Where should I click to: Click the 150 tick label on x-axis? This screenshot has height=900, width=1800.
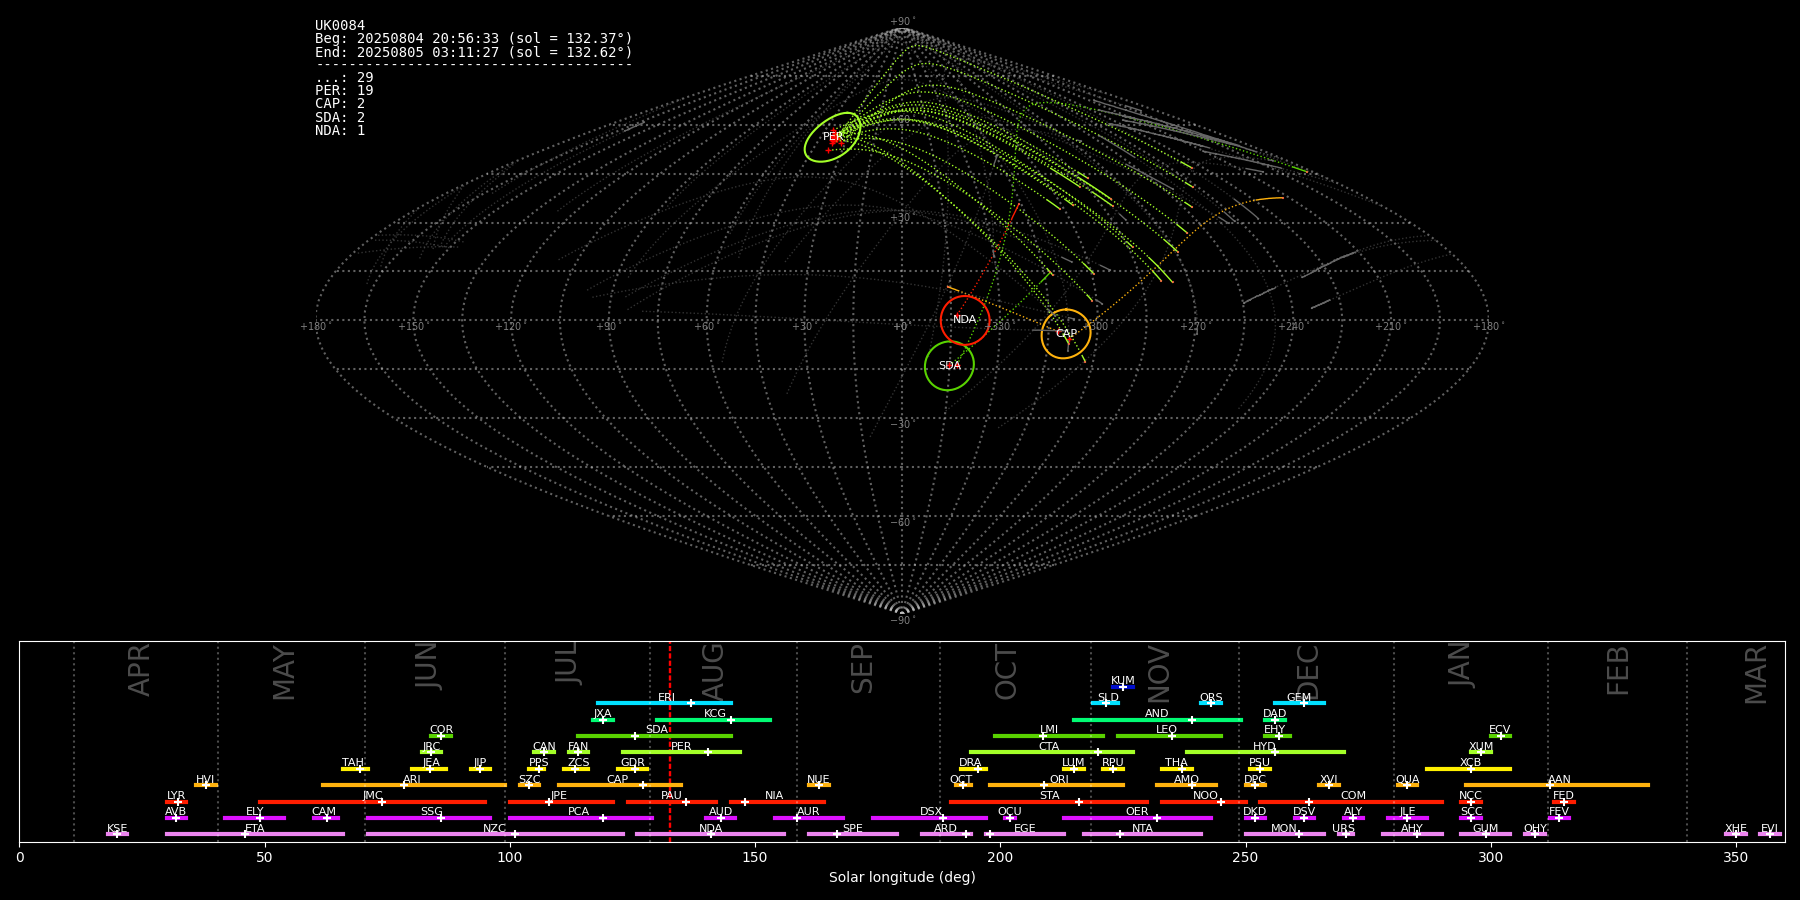click(x=755, y=857)
